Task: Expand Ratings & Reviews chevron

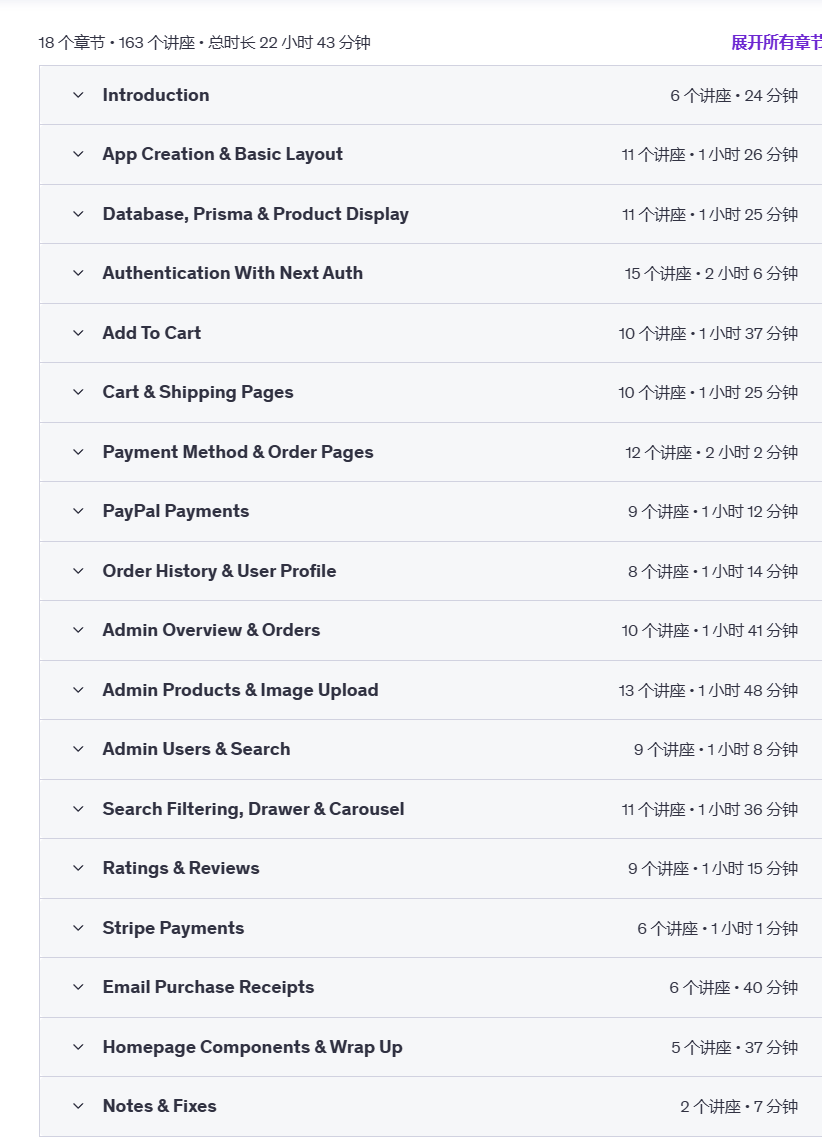Action: [x=78, y=868]
